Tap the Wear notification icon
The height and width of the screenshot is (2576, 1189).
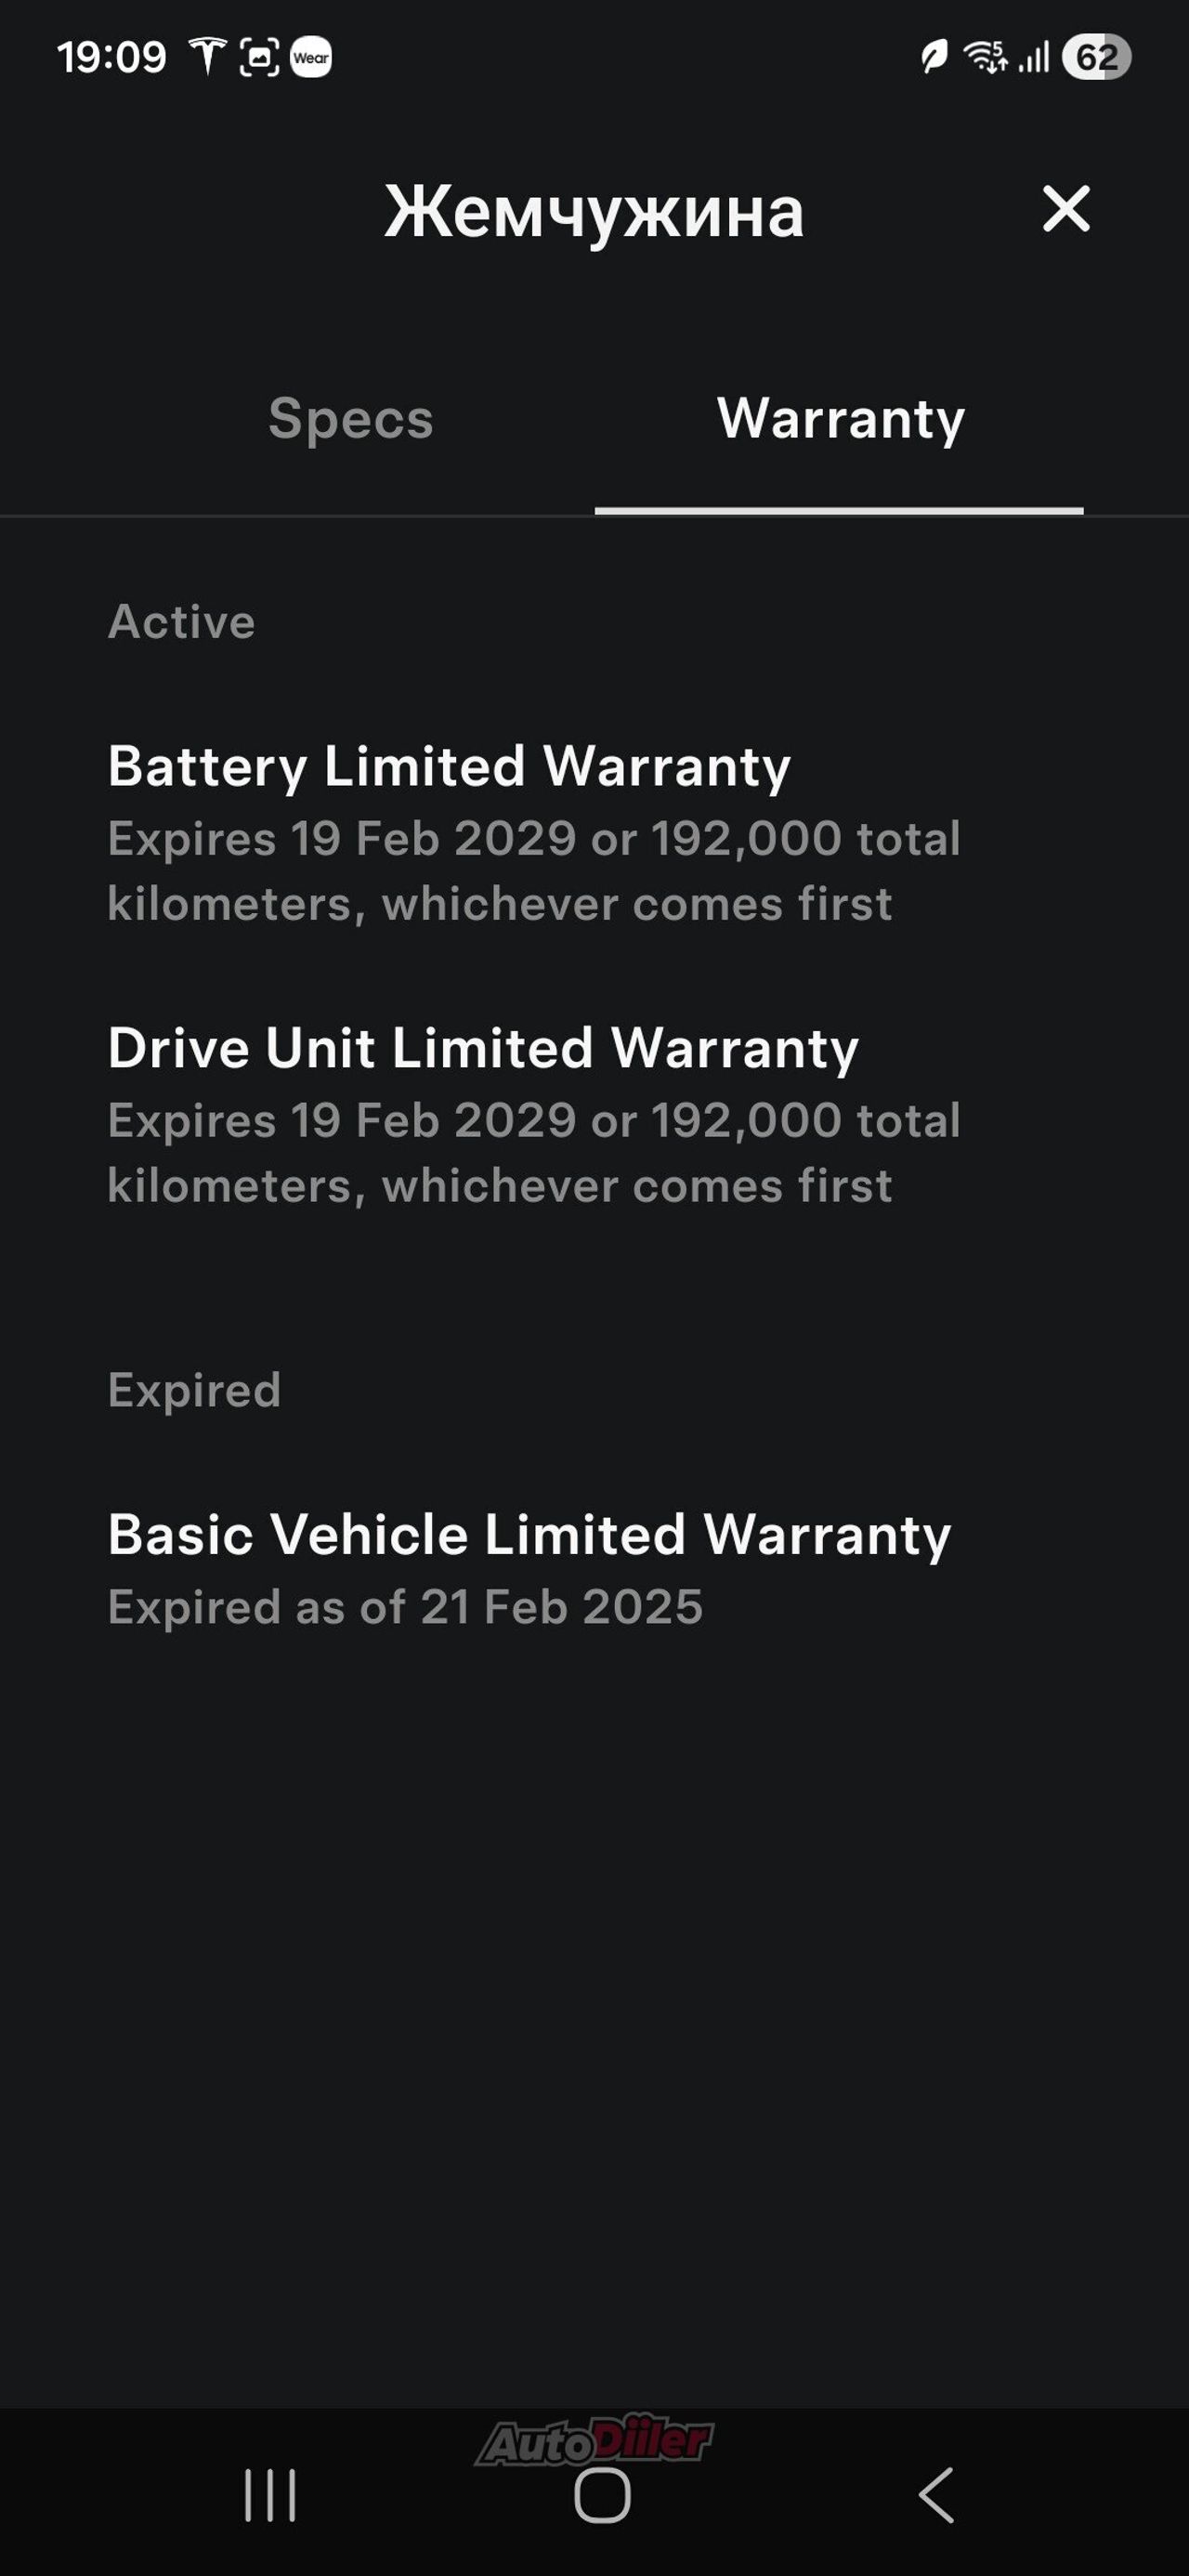311,57
